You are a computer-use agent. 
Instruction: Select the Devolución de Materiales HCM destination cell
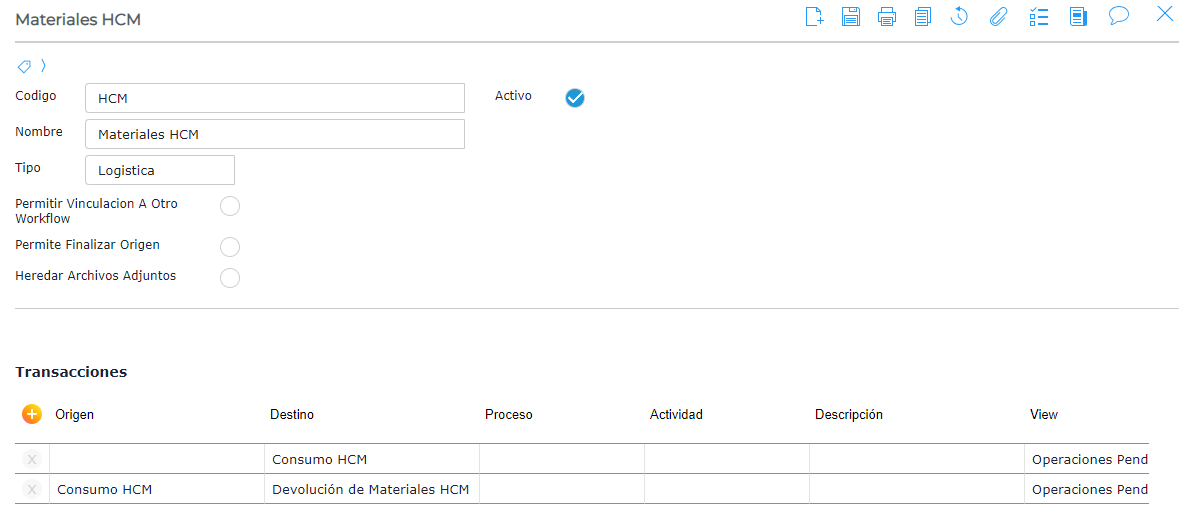tap(372, 490)
